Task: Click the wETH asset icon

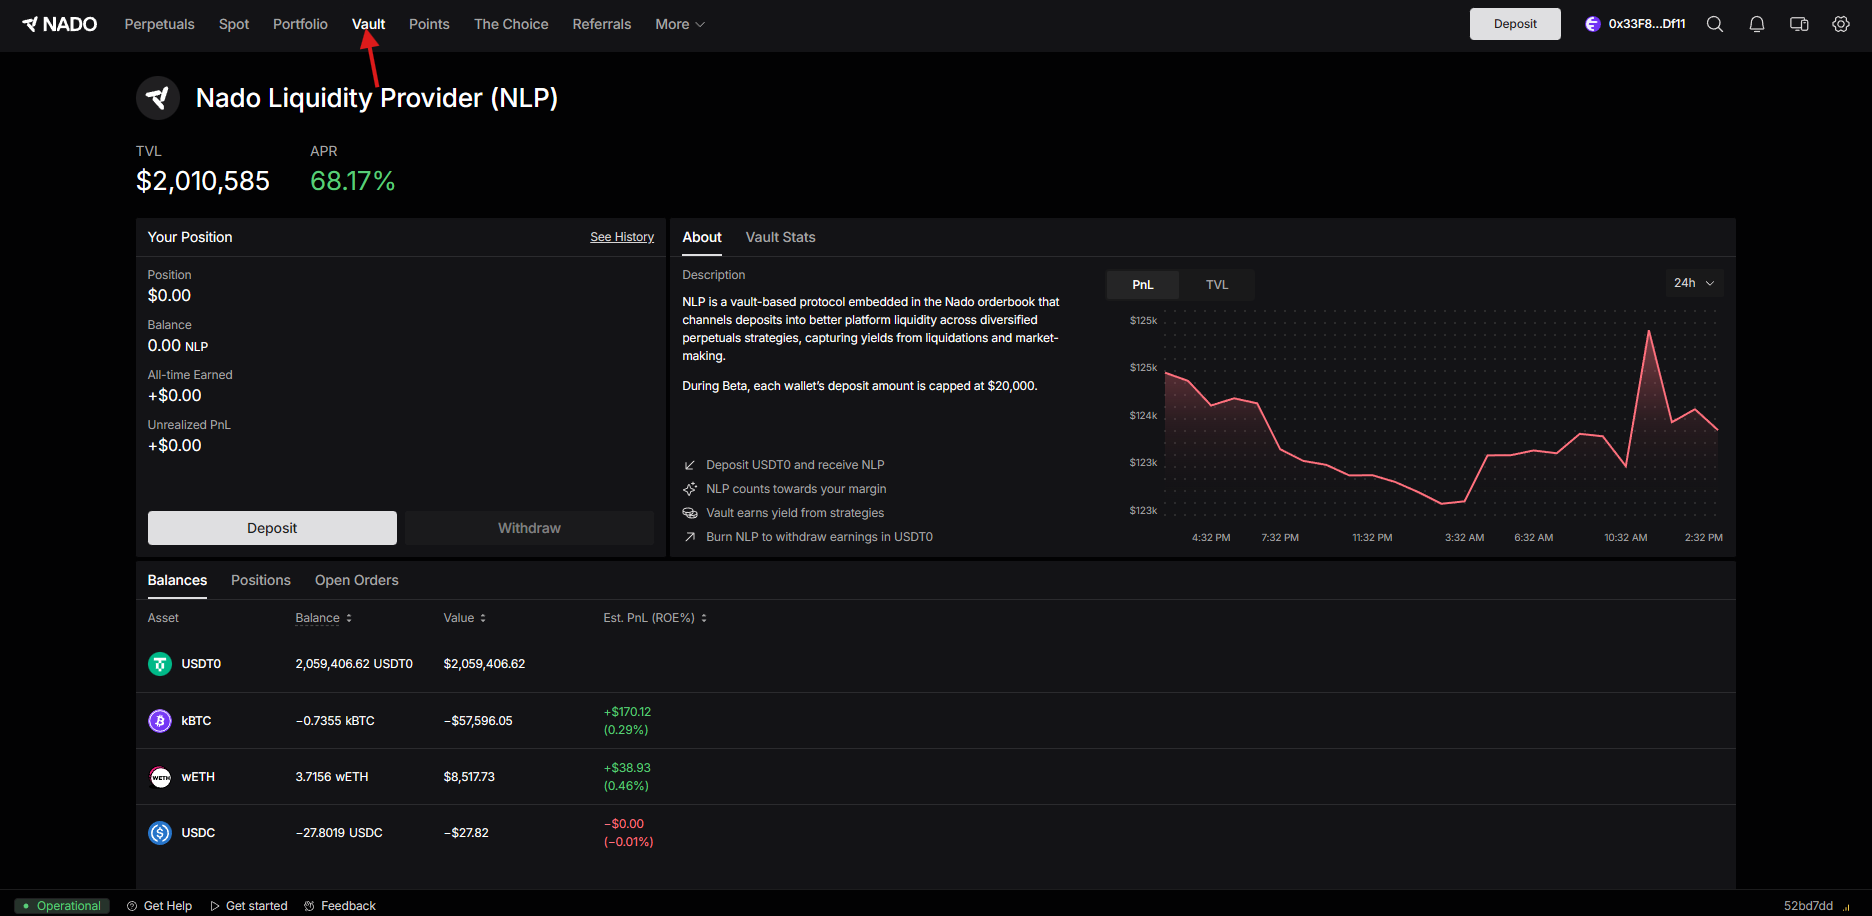Action: 160,777
